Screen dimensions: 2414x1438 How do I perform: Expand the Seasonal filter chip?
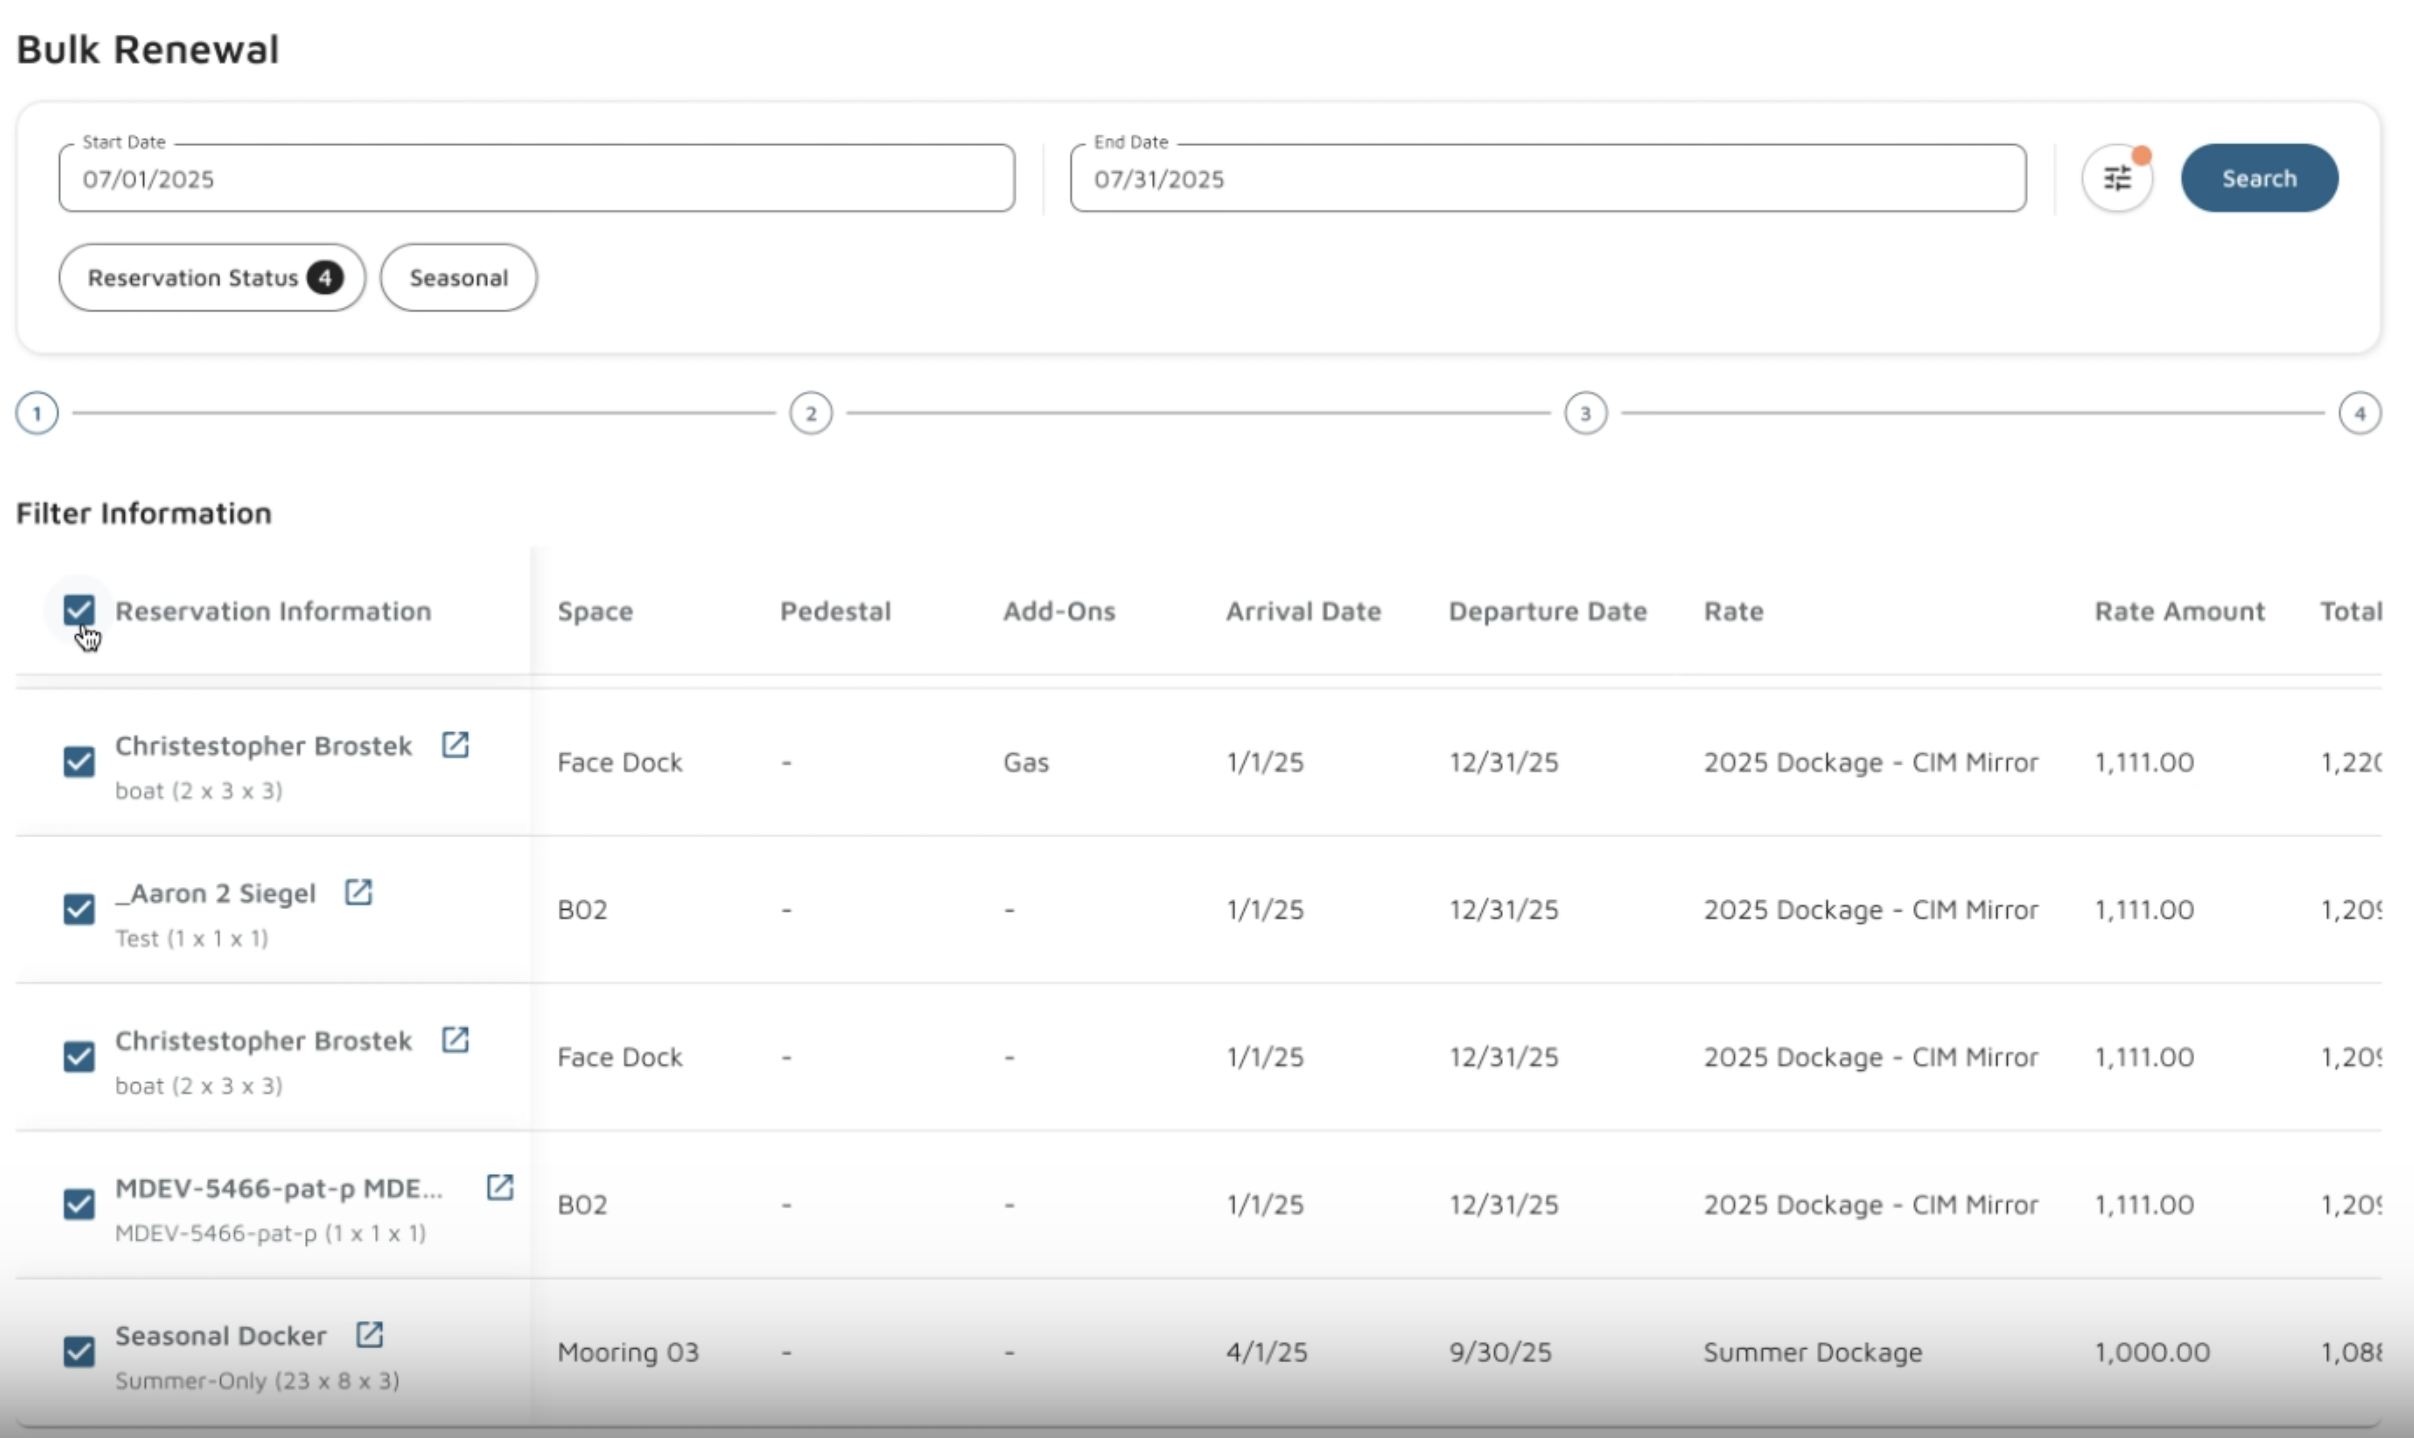point(458,278)
